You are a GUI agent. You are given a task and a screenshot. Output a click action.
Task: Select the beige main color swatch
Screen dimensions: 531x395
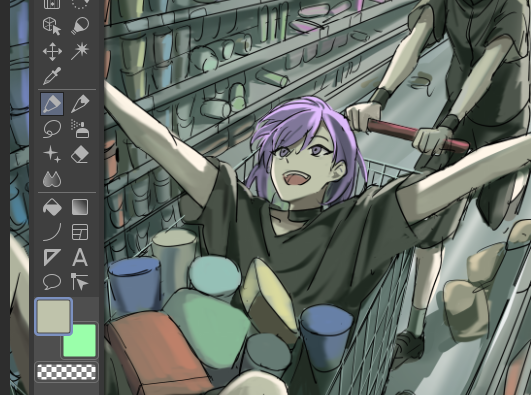click(x=54, y=317)
